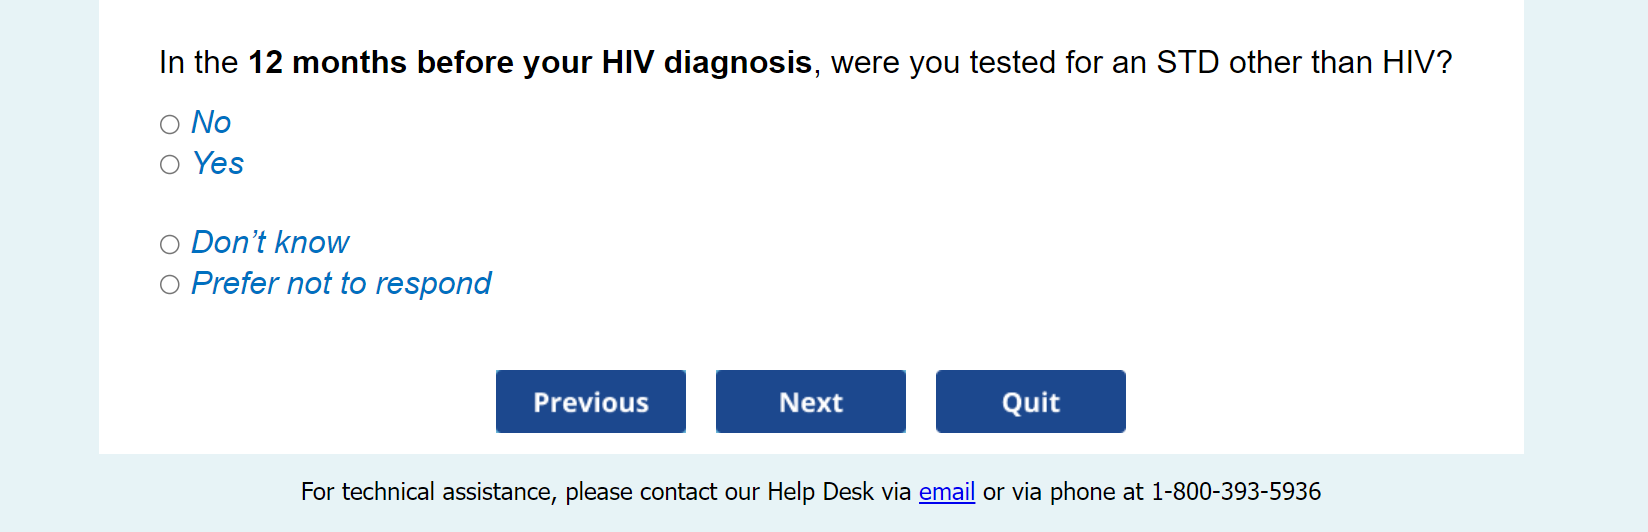Click the "or via phone at" footer text
1648x532 pixels.
pyautogui.click(x=1063, y=492)
